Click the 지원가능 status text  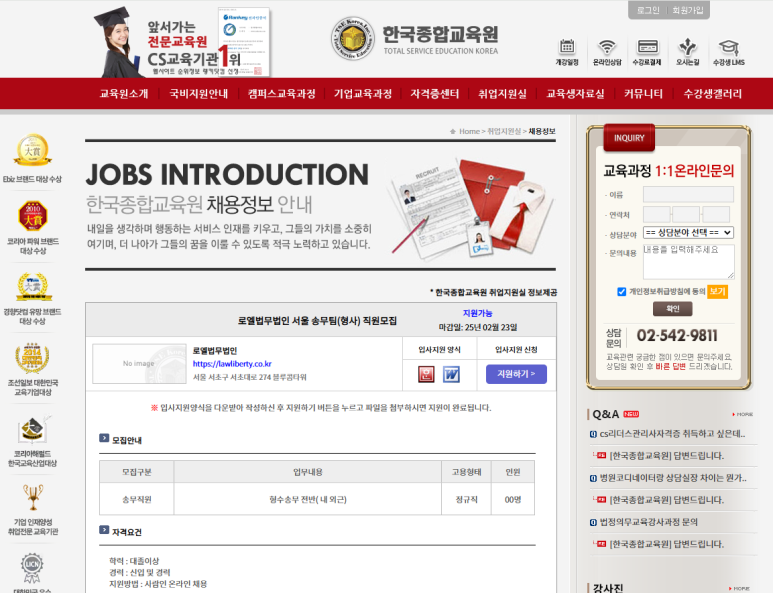[478, 313]
